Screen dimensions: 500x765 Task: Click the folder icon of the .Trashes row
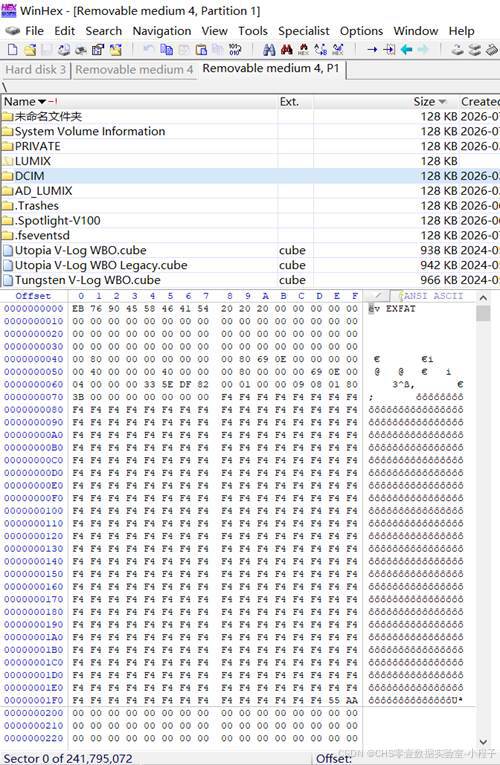(x=7, y=206)
